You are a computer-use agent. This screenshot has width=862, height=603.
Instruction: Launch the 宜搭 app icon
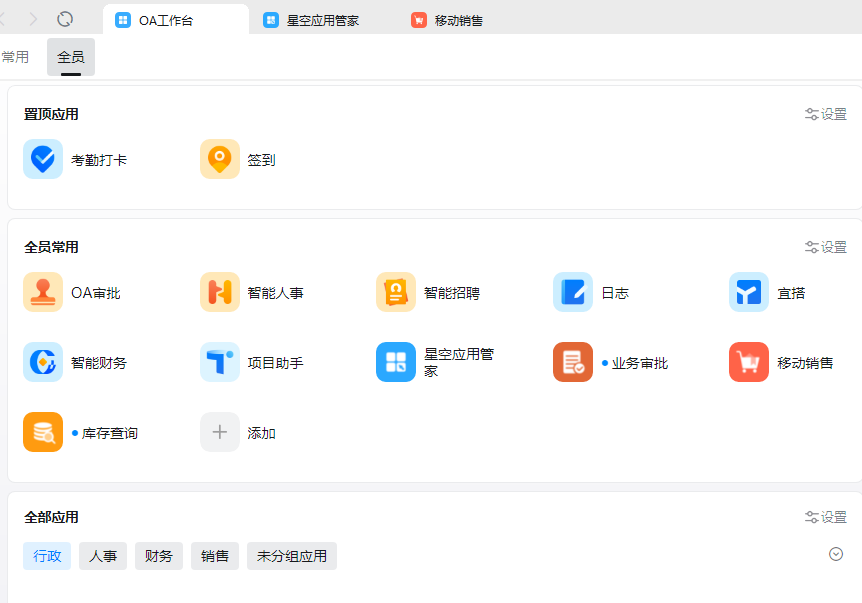(x=749, y=293)
